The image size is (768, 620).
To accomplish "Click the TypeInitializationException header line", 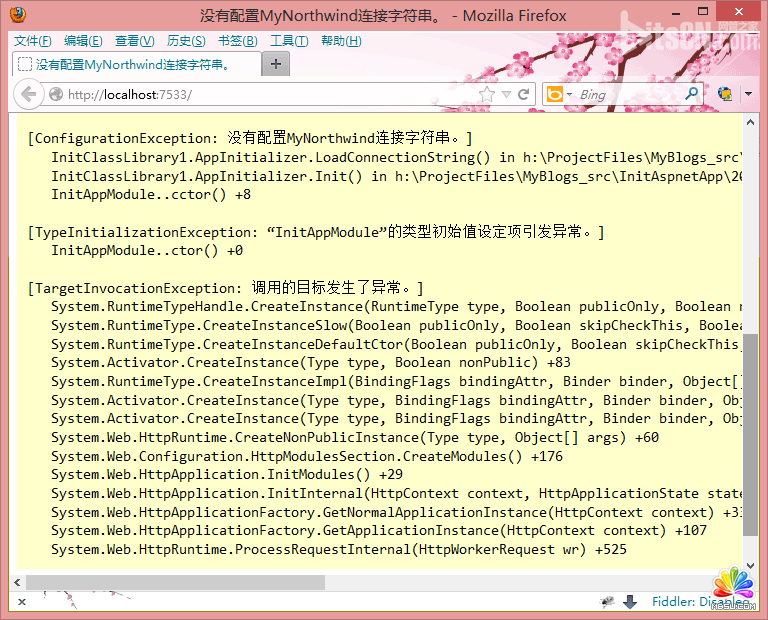I will [316, 232].
